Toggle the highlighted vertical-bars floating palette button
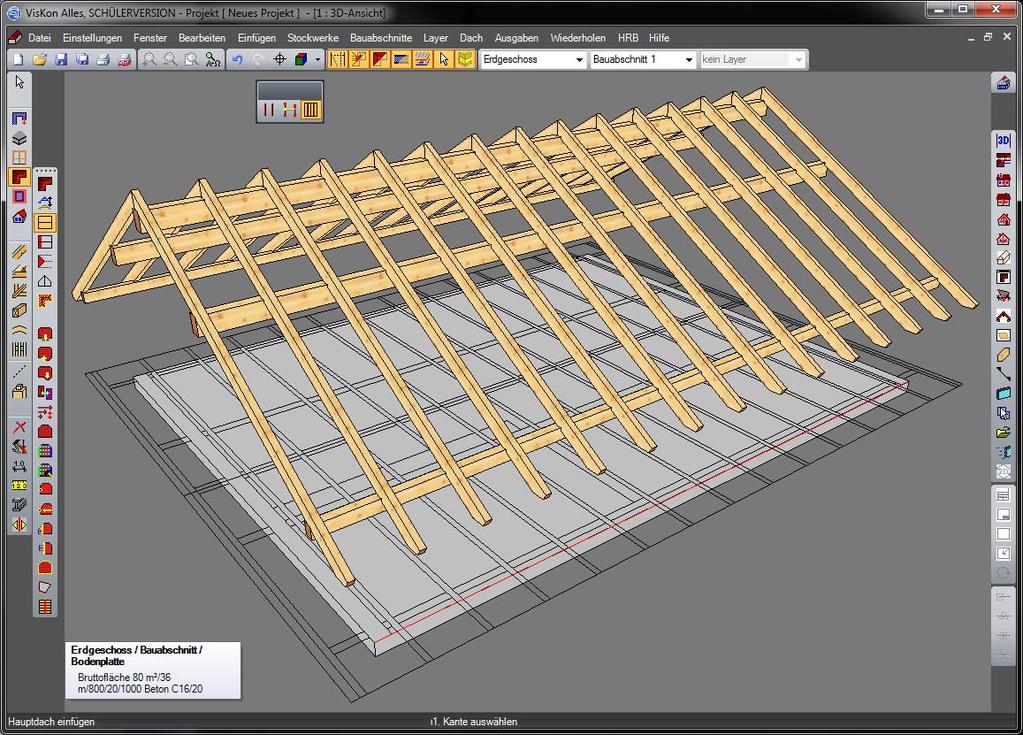This screenshot has height=735, width=1023. pyautogui.click(x=311, y=110)
